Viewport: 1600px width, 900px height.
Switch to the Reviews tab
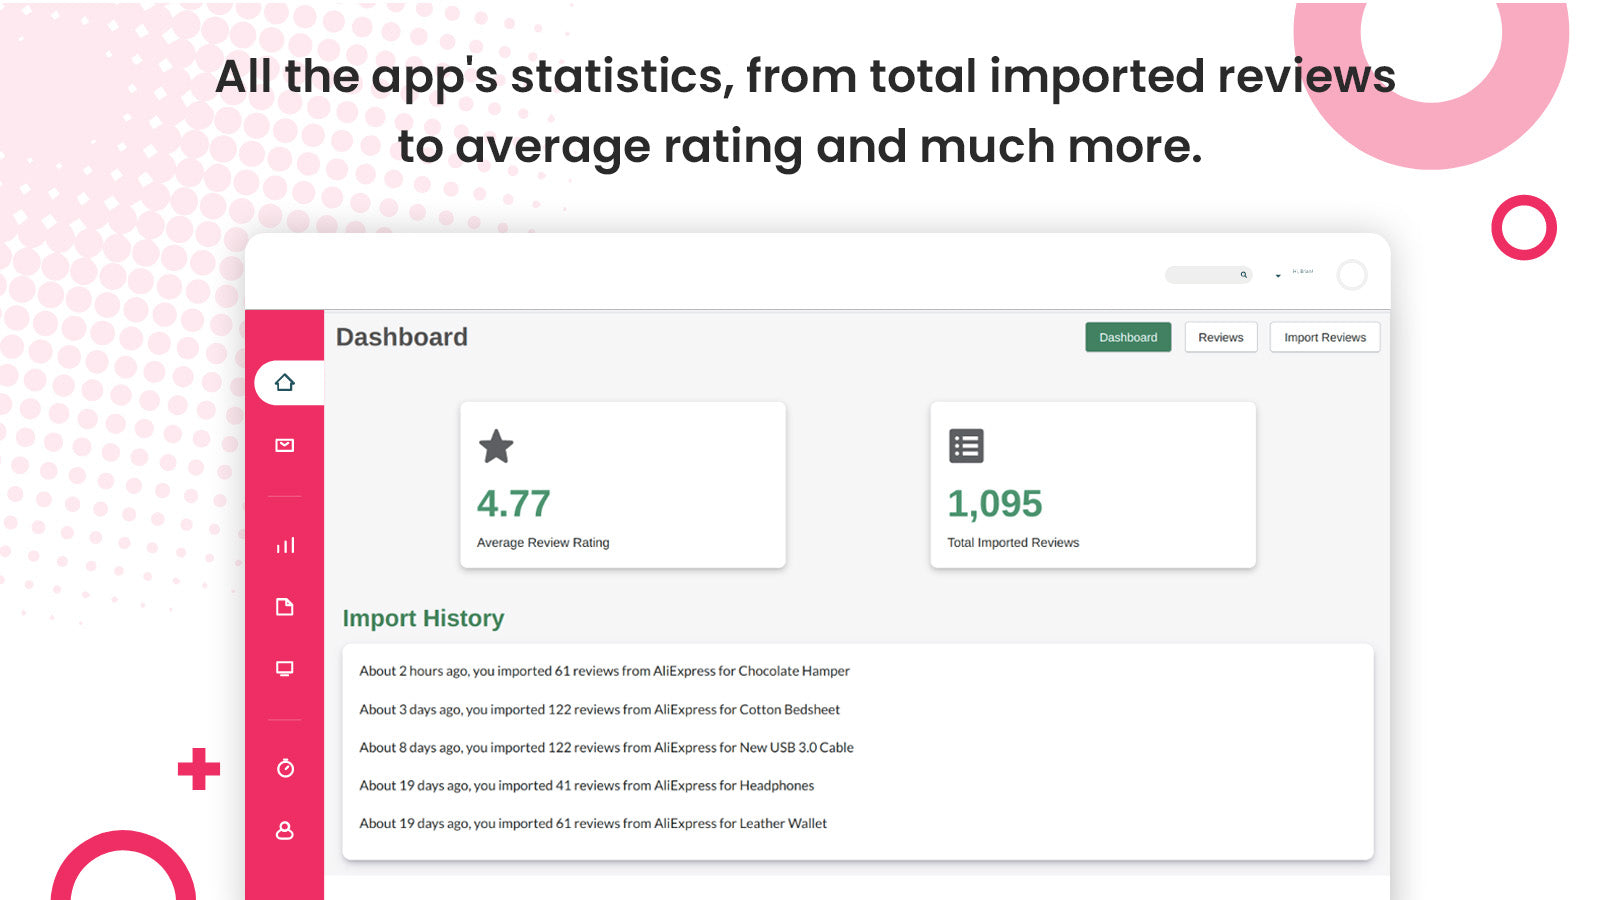pos(1220,337)
